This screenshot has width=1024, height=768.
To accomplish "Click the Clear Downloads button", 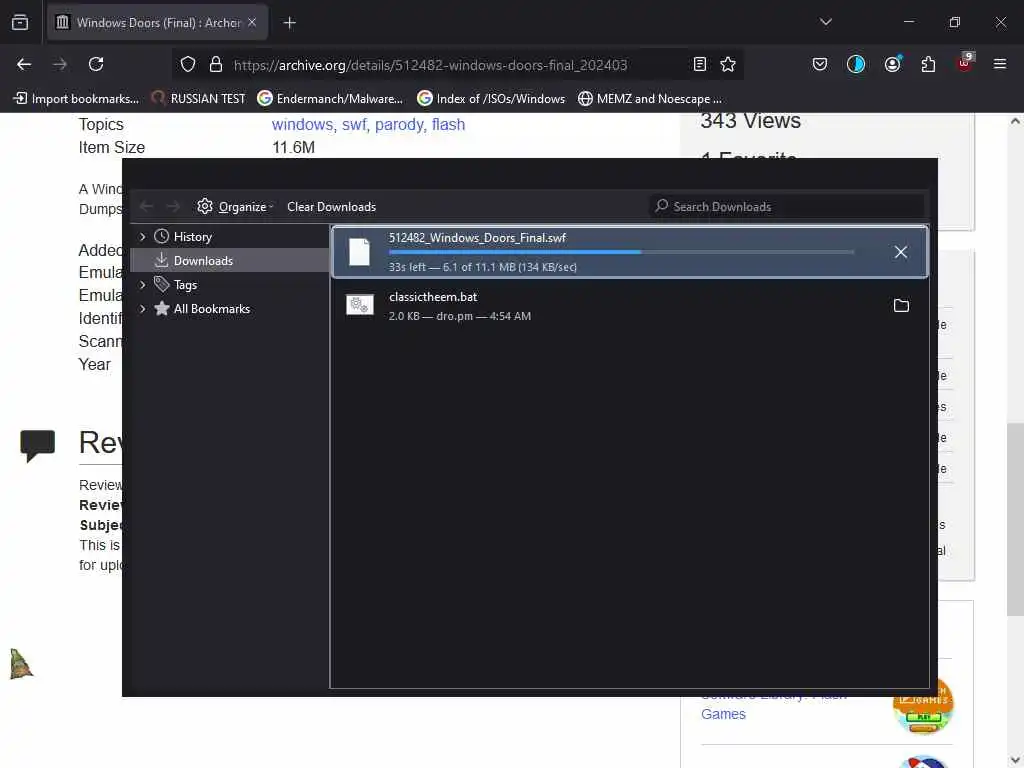I will click(x=331, y=206).
